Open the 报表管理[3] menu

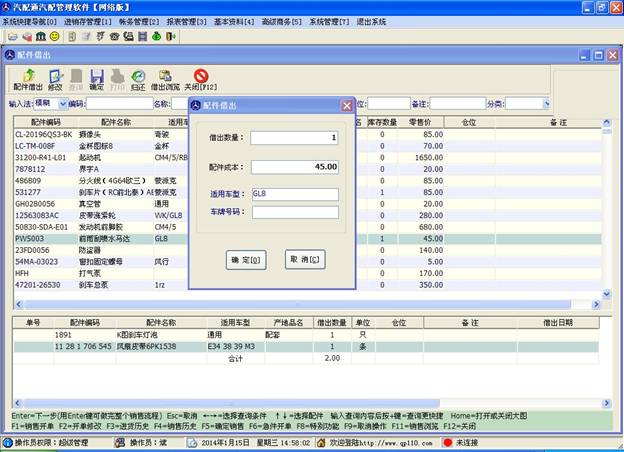click(x=187, y=21)
